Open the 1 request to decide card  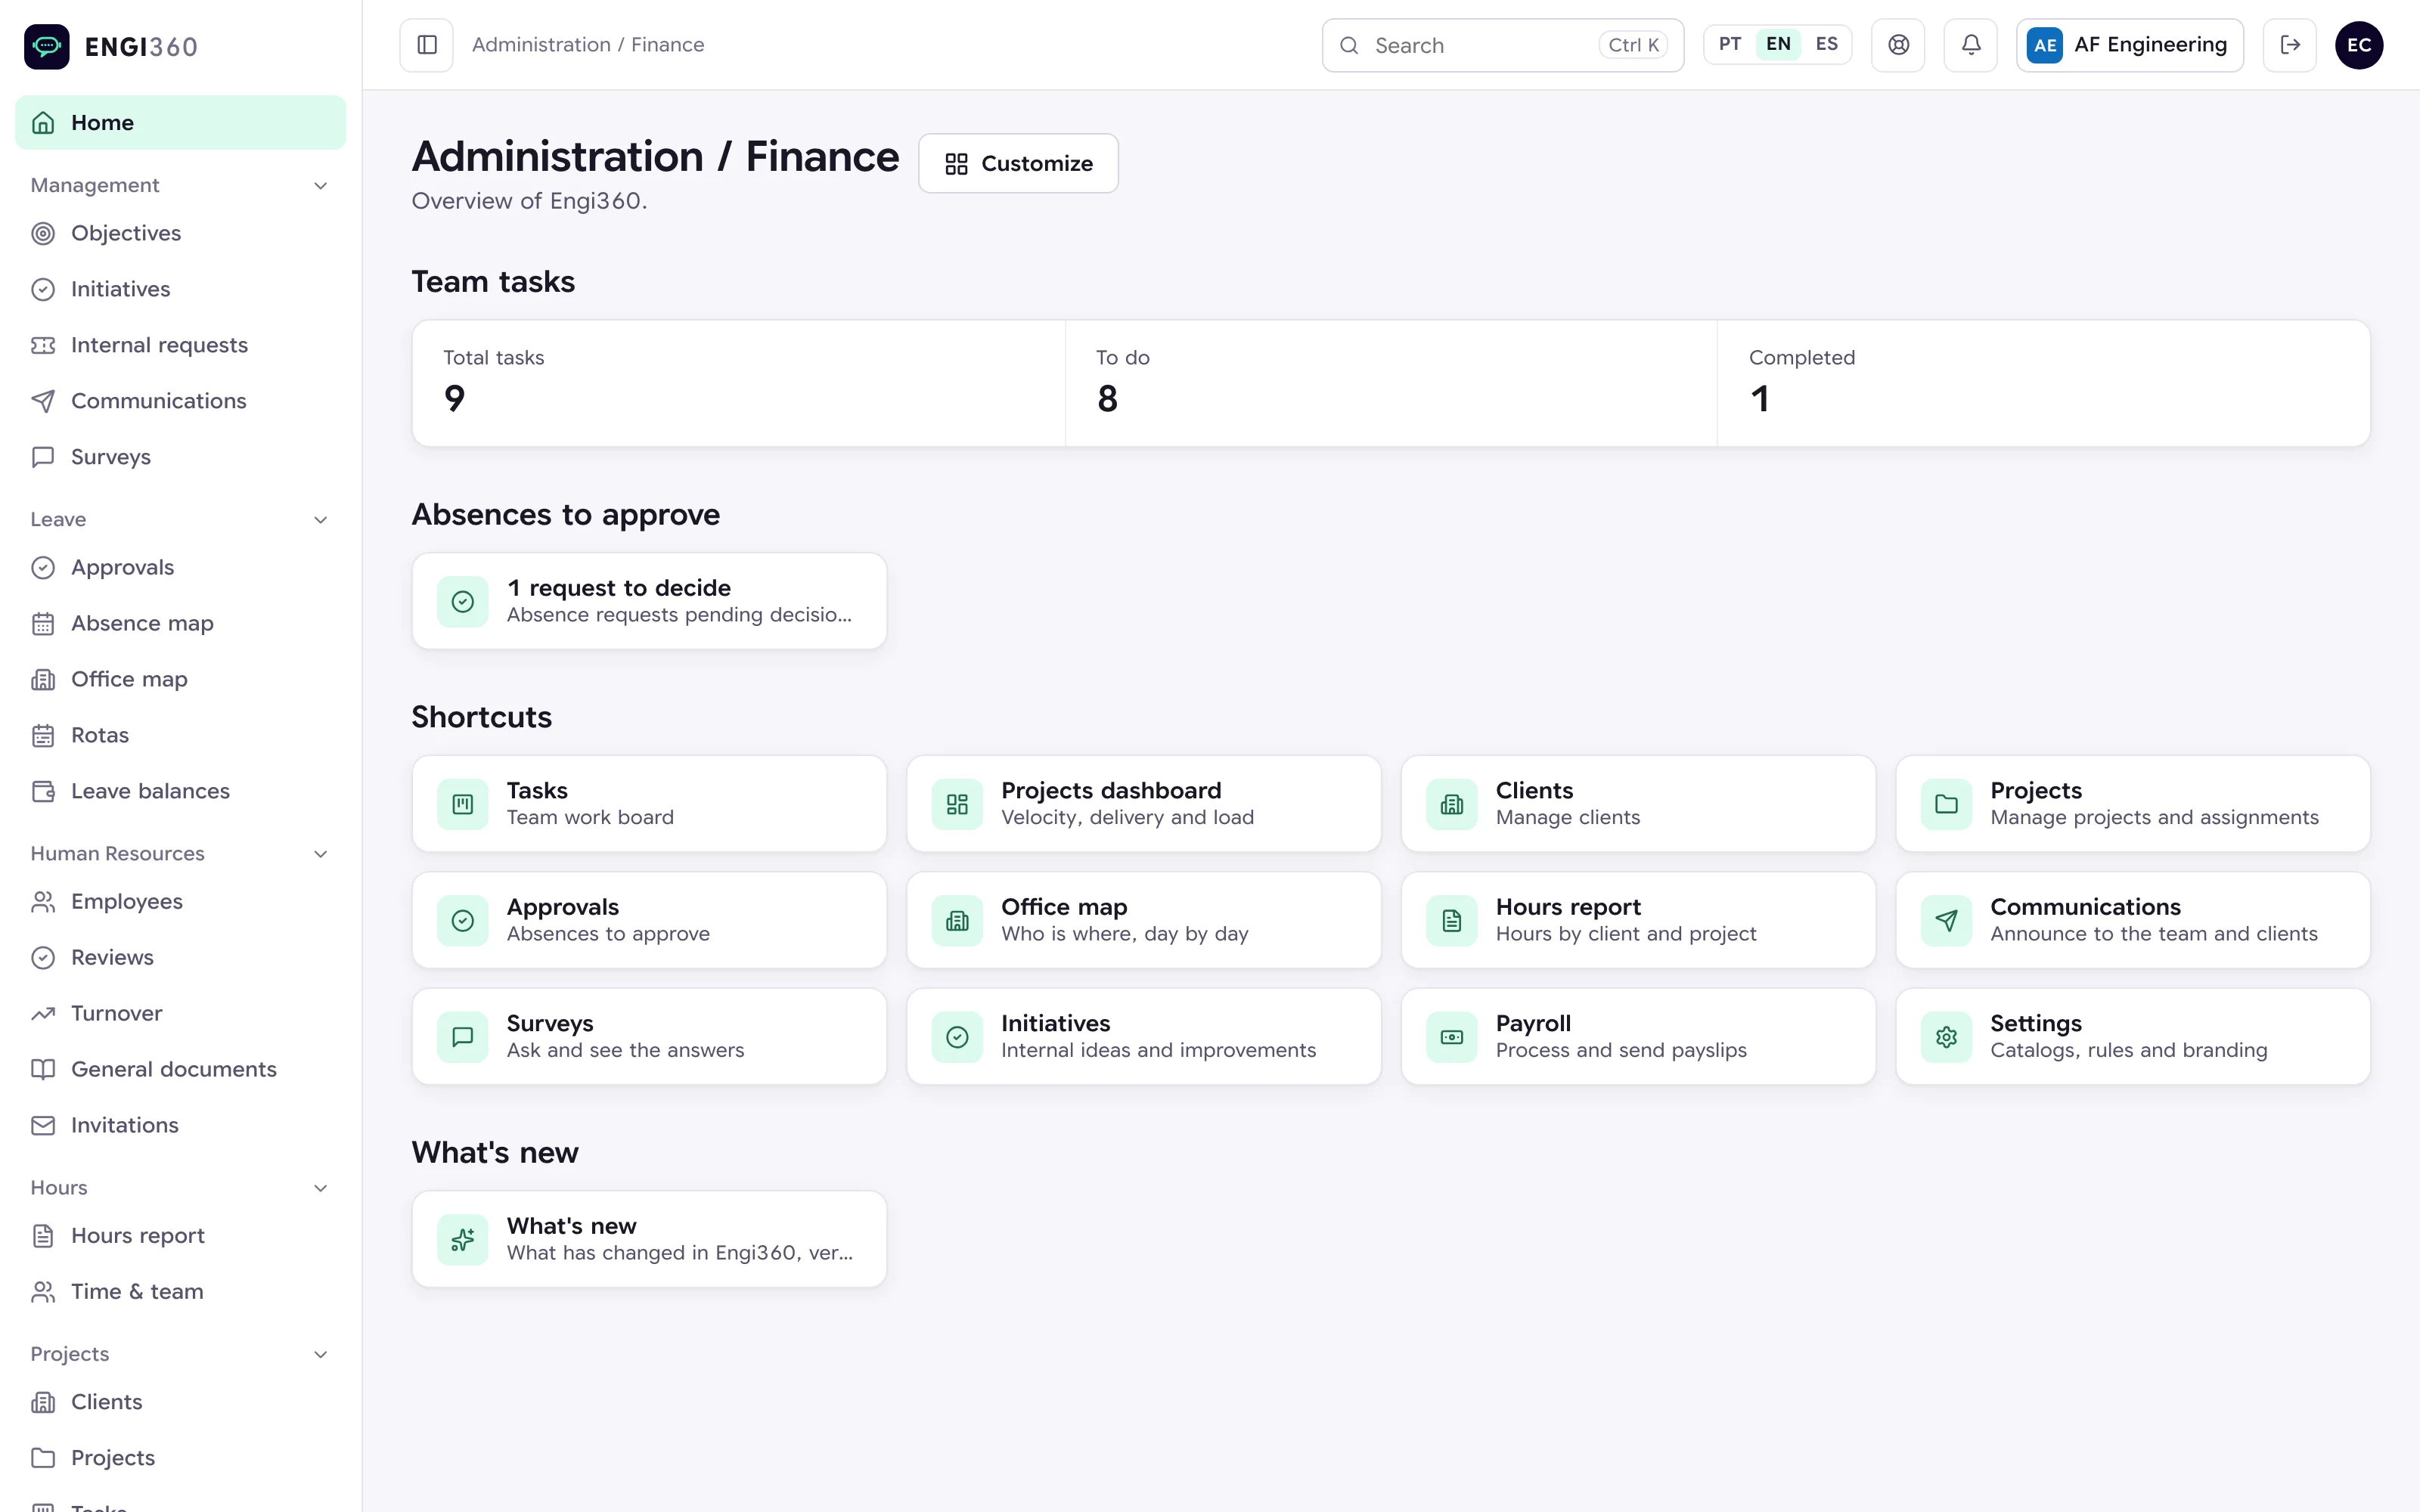649,601
